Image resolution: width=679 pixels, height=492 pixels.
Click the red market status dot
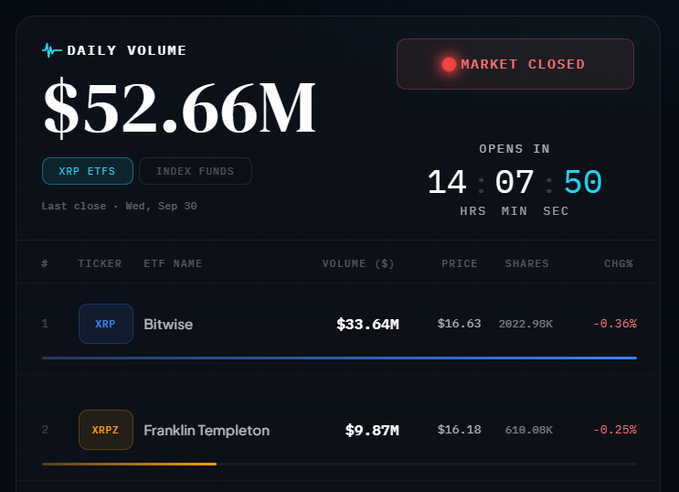pos(449,65)
